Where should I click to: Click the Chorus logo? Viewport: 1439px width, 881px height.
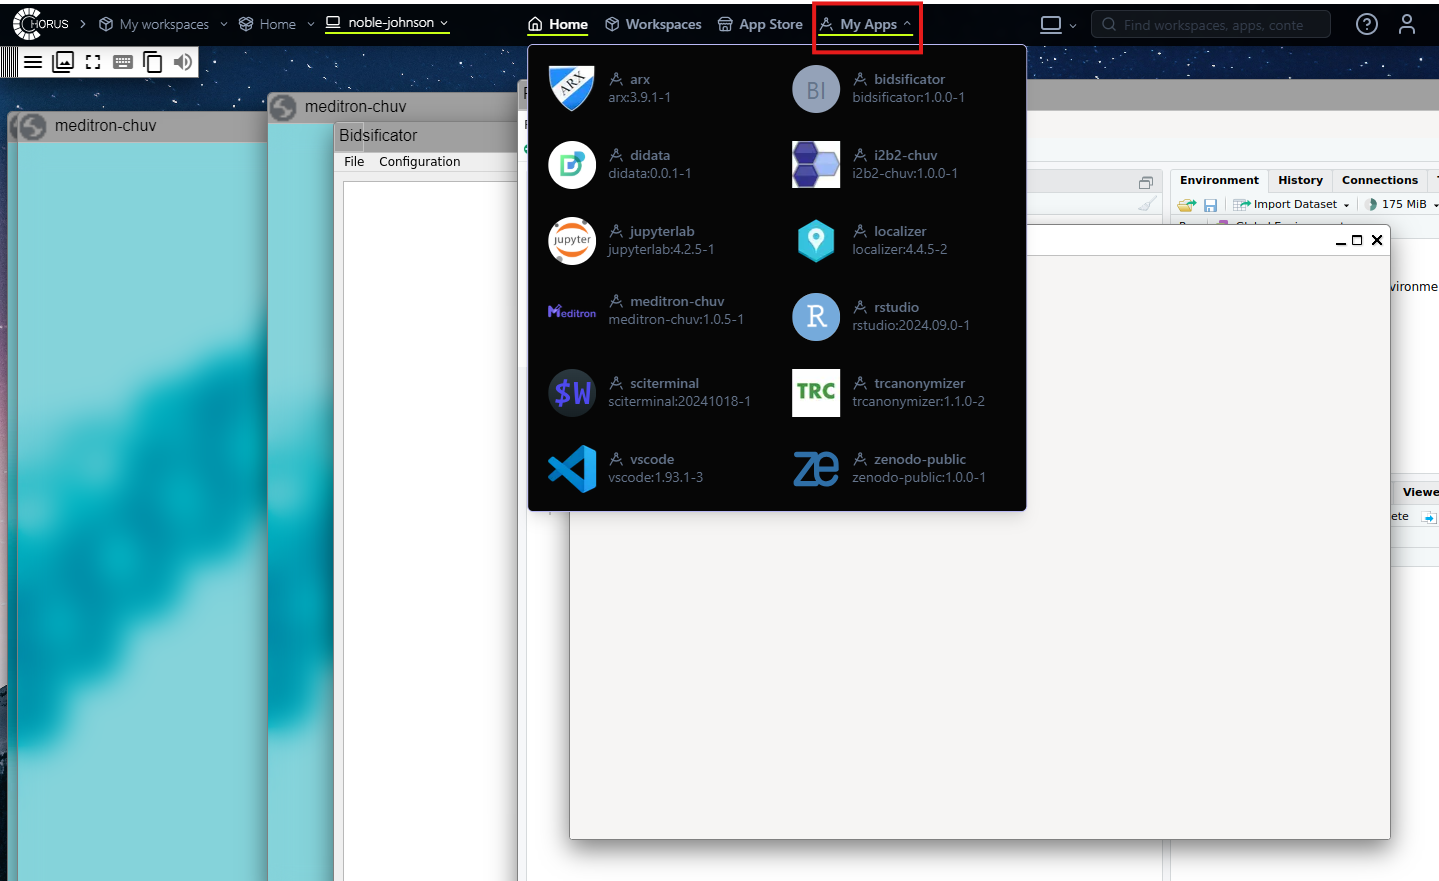click(x=41, y=24)
